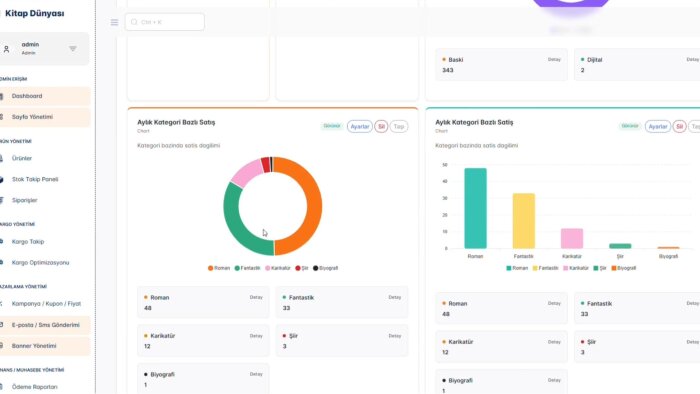700x394 pixels.
Task: Click Ayarlar on the donut chart card
Action: click(359, 127)
